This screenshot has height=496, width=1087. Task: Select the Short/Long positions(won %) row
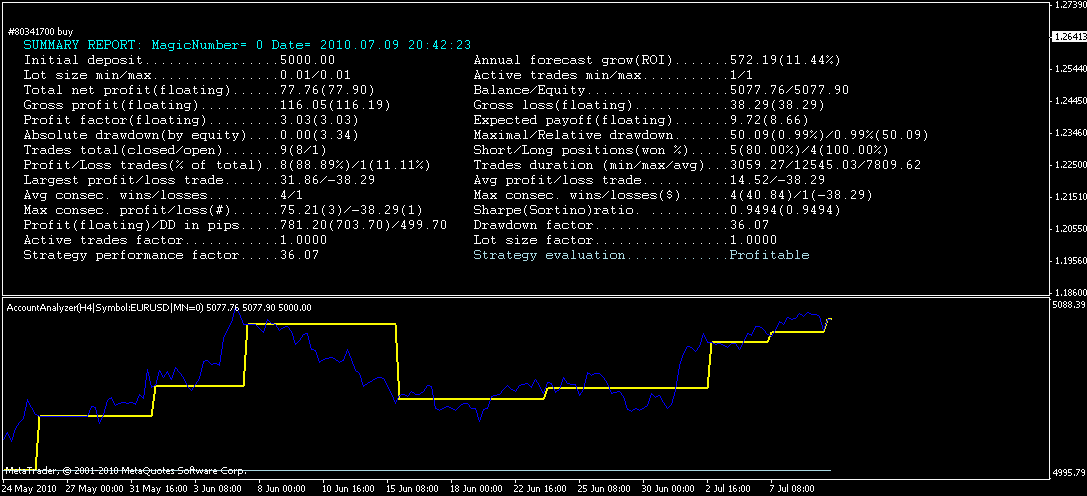click(x=681, y=150)
